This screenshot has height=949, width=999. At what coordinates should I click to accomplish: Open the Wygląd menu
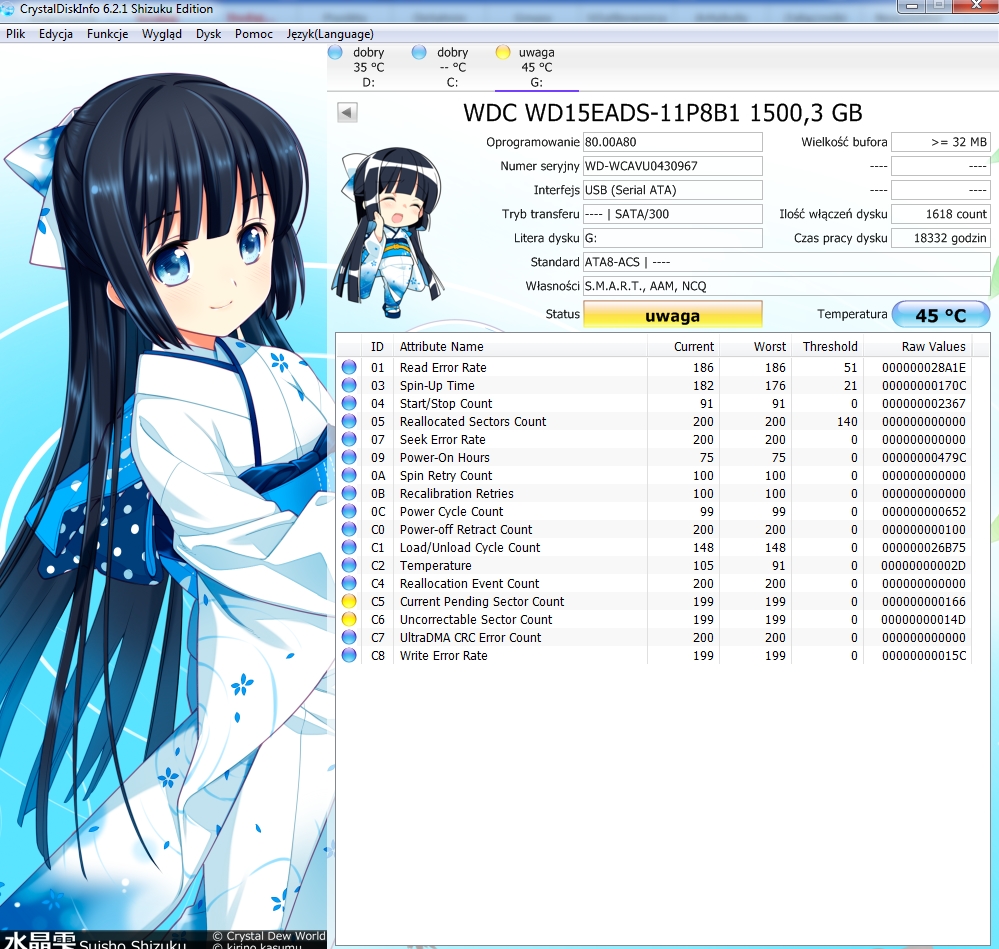click(161, 34)
